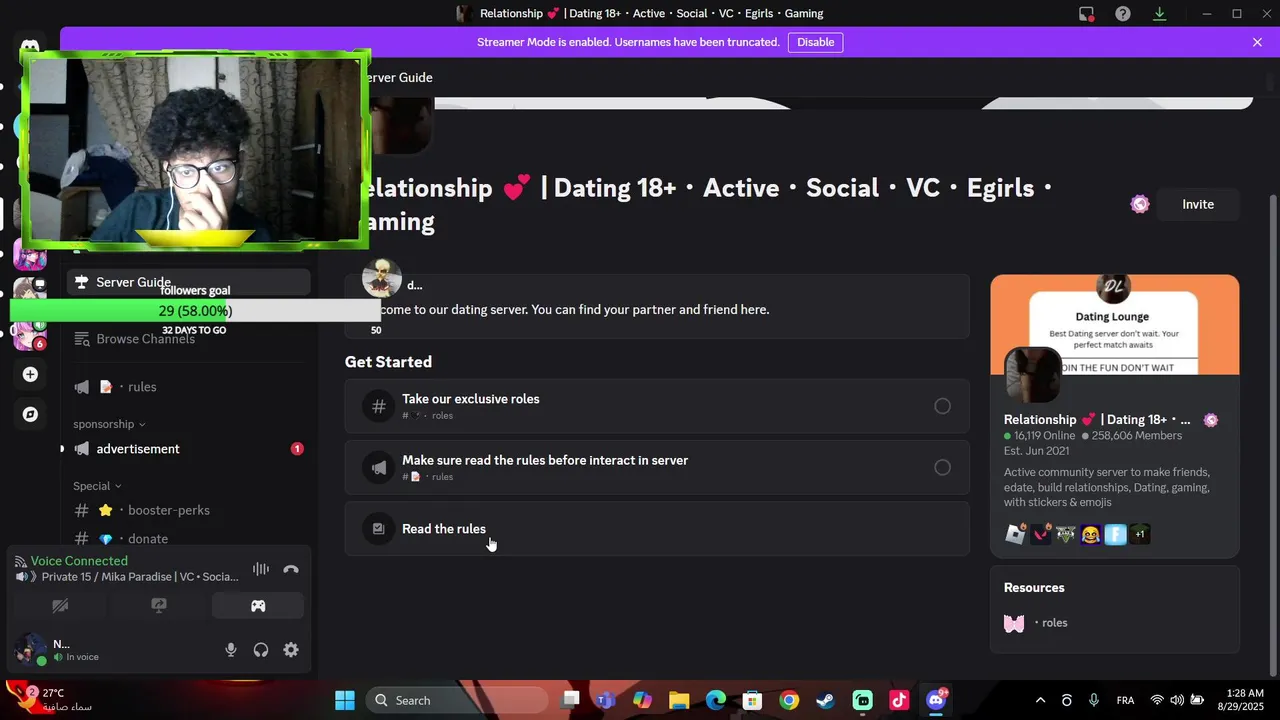Share your screen from voice panel
The width and height of the screenshot is (1280, 720).
159,606
